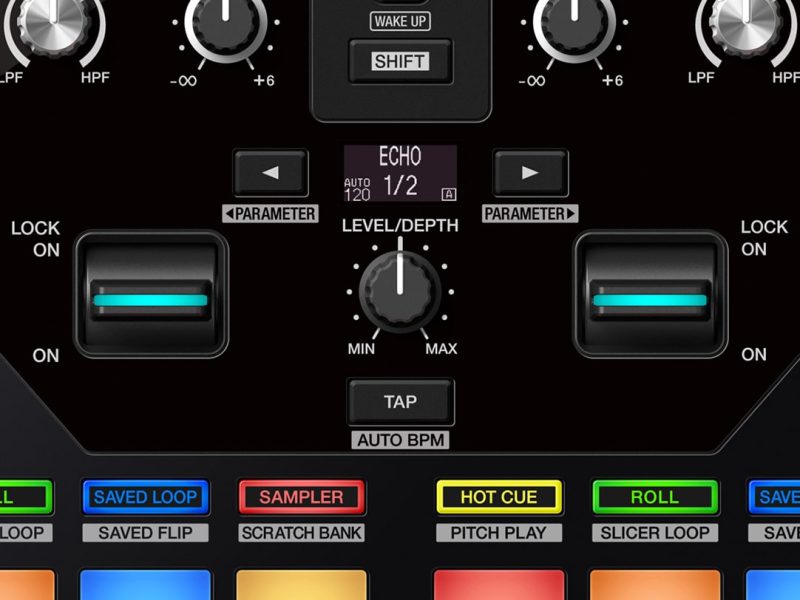Click the right channel trim knob

click(574, 23)
